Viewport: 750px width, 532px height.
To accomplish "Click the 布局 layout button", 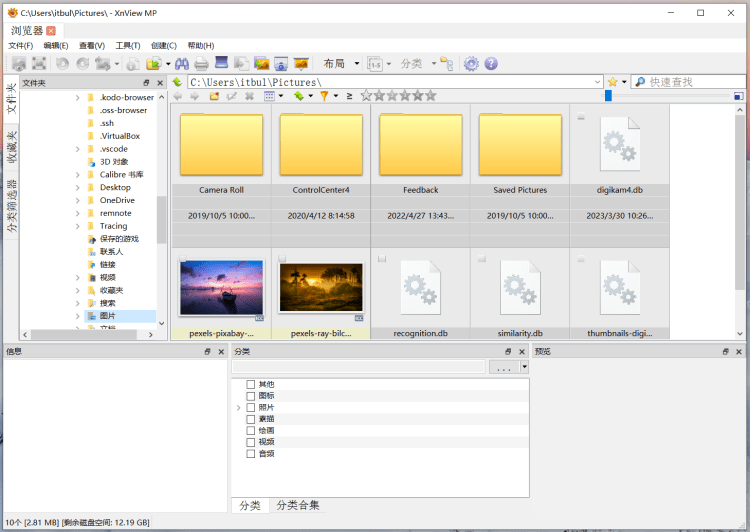I will click(x=334, y=64).
